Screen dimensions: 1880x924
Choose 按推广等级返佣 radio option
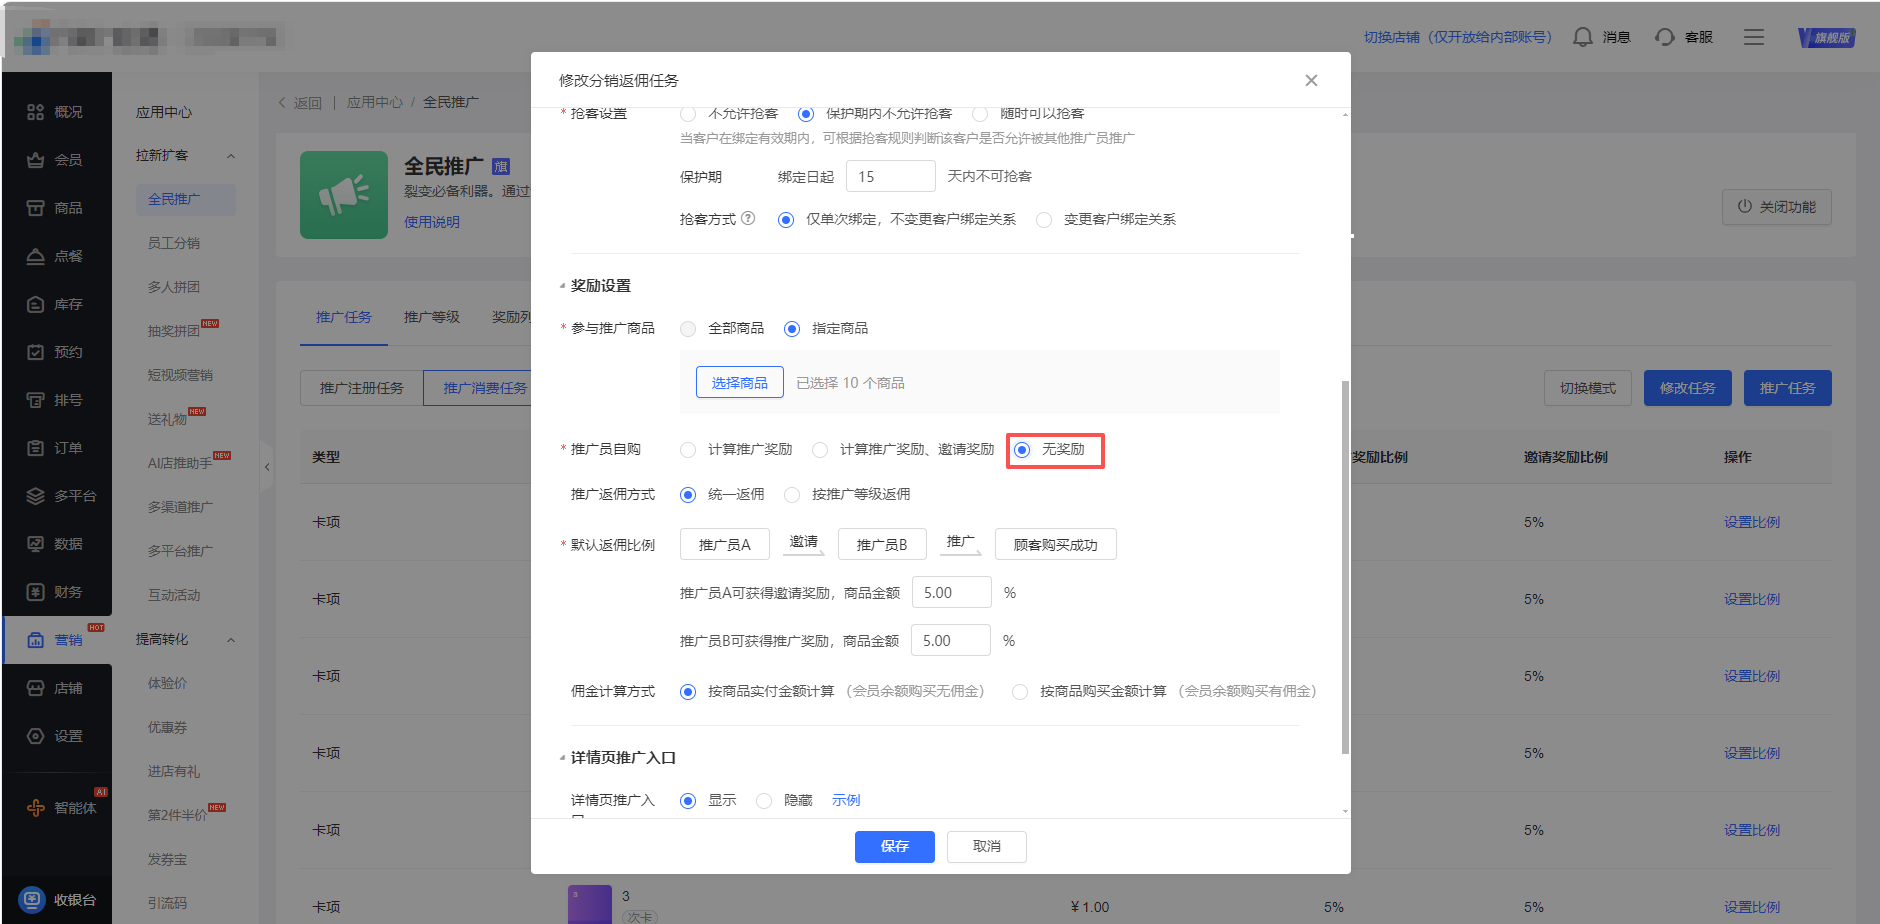[x=792, y=495]
